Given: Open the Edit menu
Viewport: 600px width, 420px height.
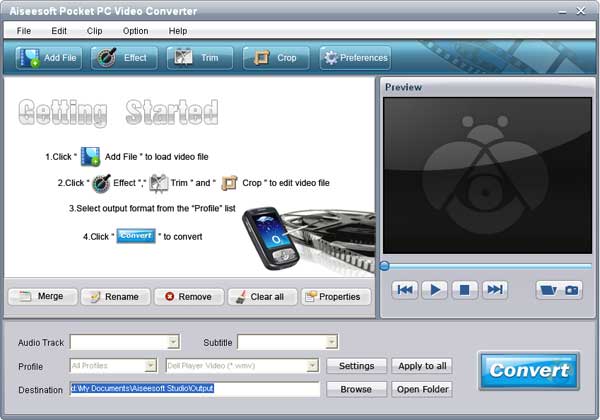Looking at the screenshot, I should 59,31.
